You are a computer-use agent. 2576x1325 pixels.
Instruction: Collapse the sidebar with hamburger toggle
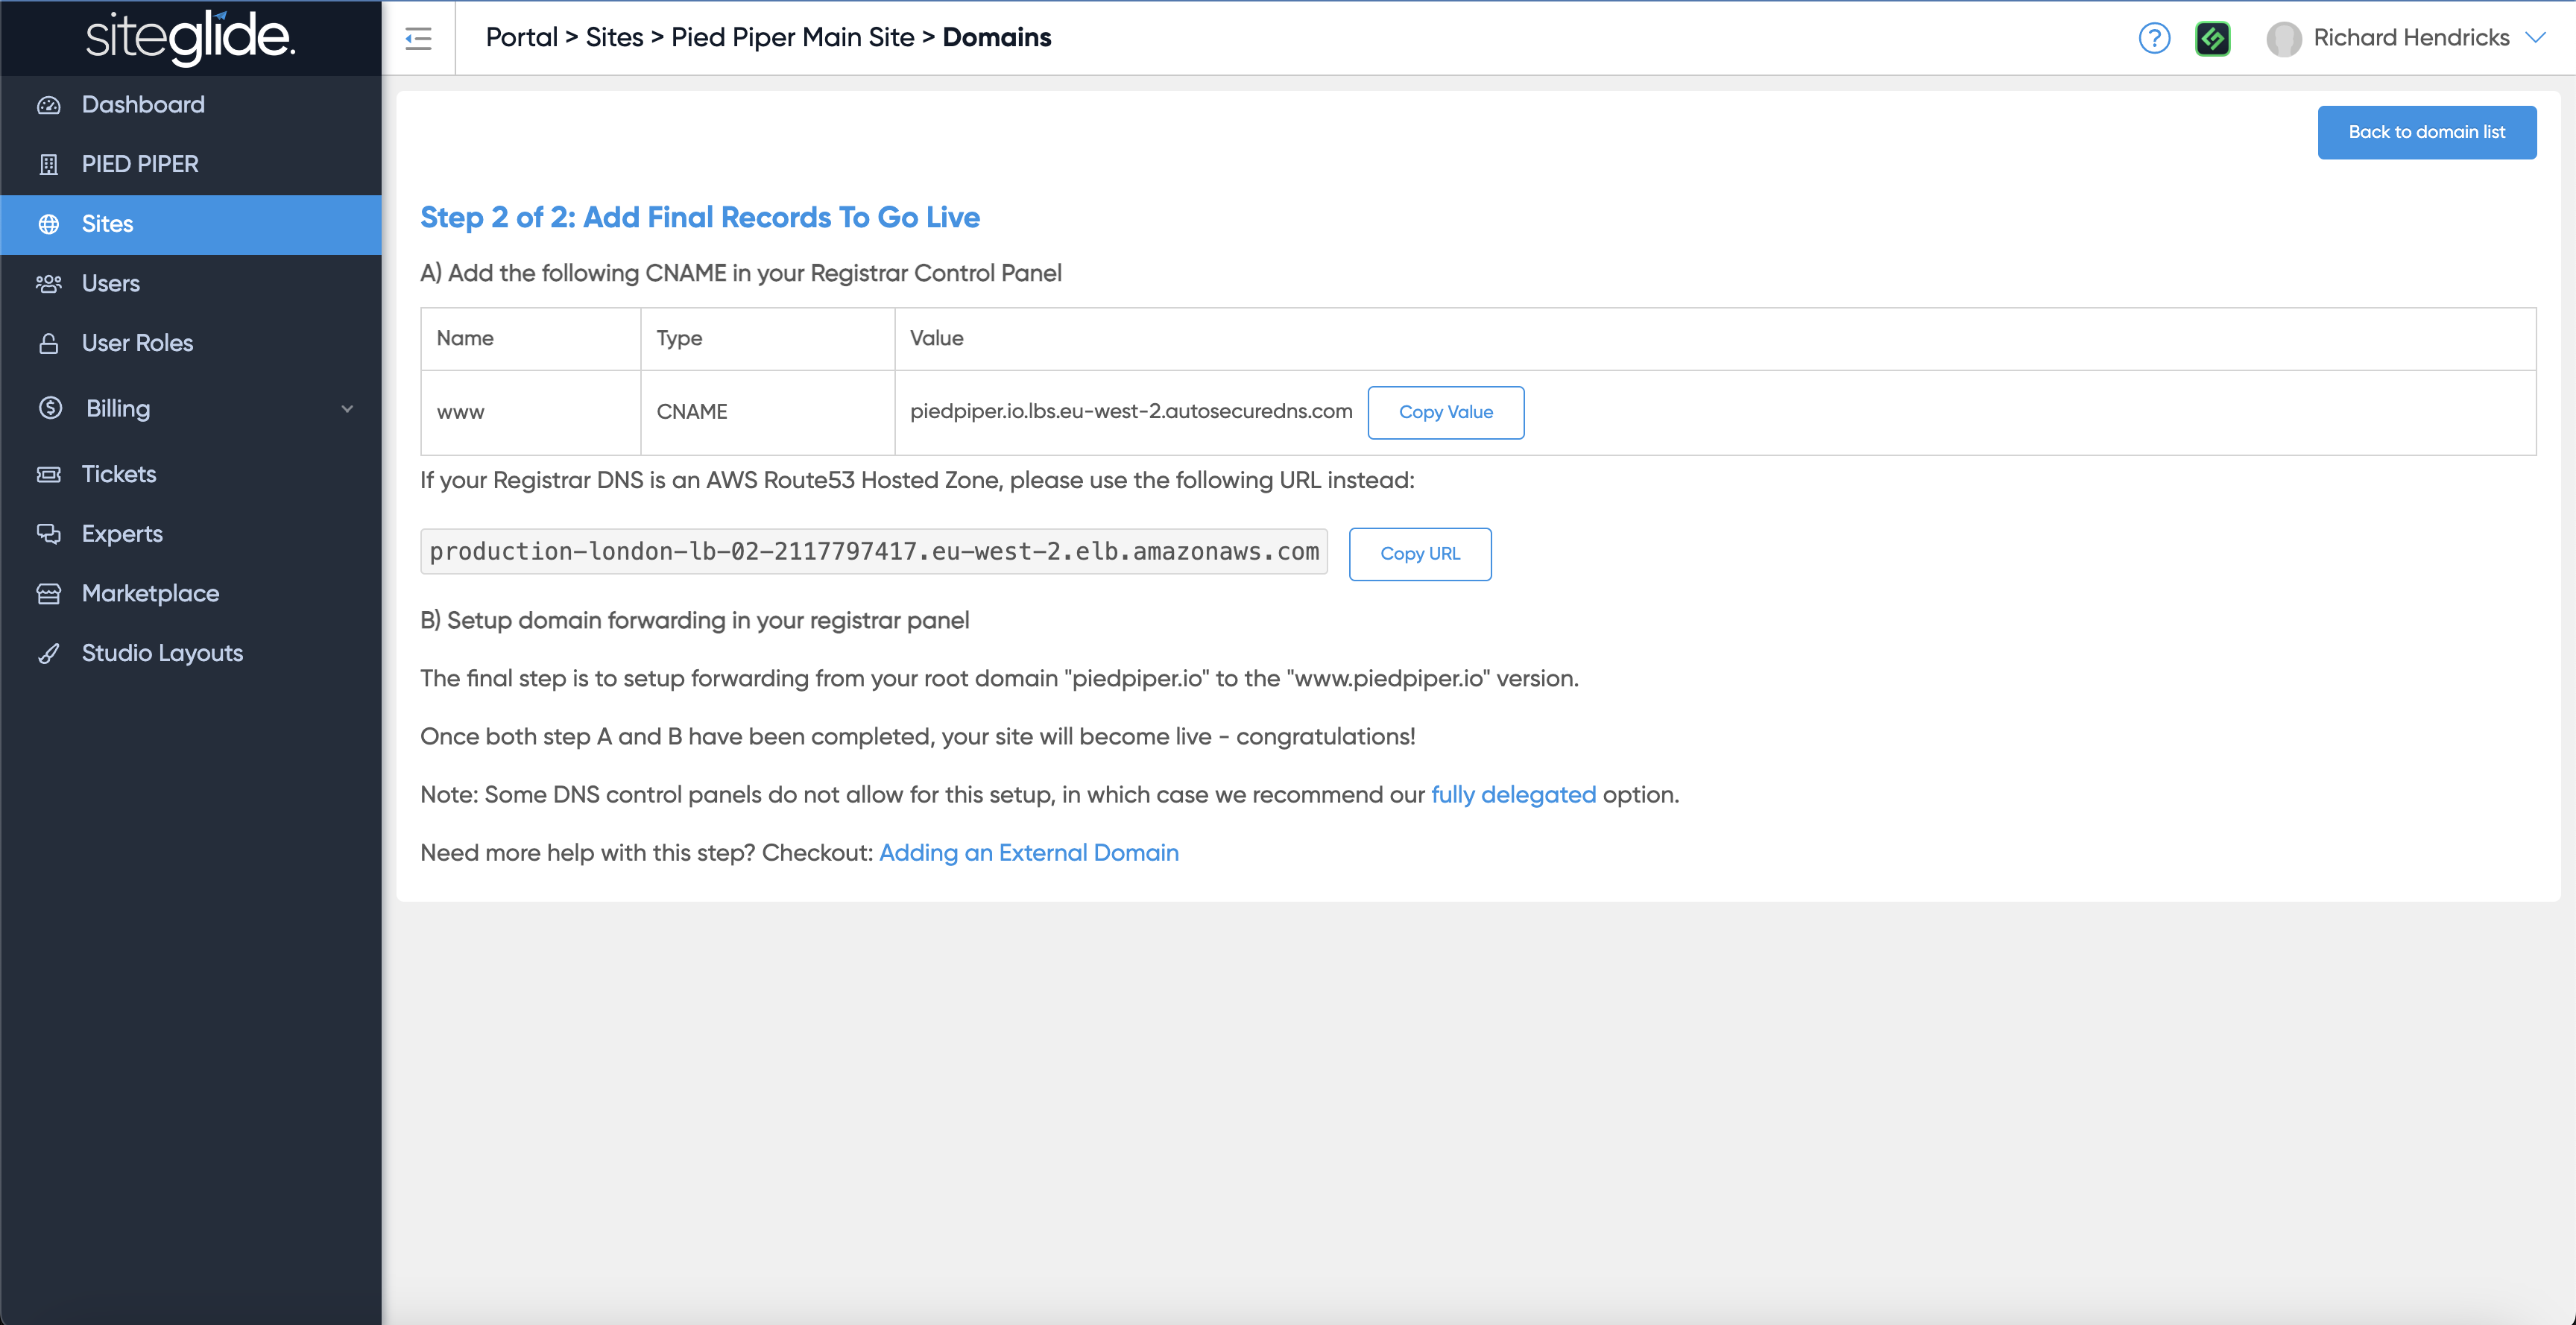(x=418, y=38)
